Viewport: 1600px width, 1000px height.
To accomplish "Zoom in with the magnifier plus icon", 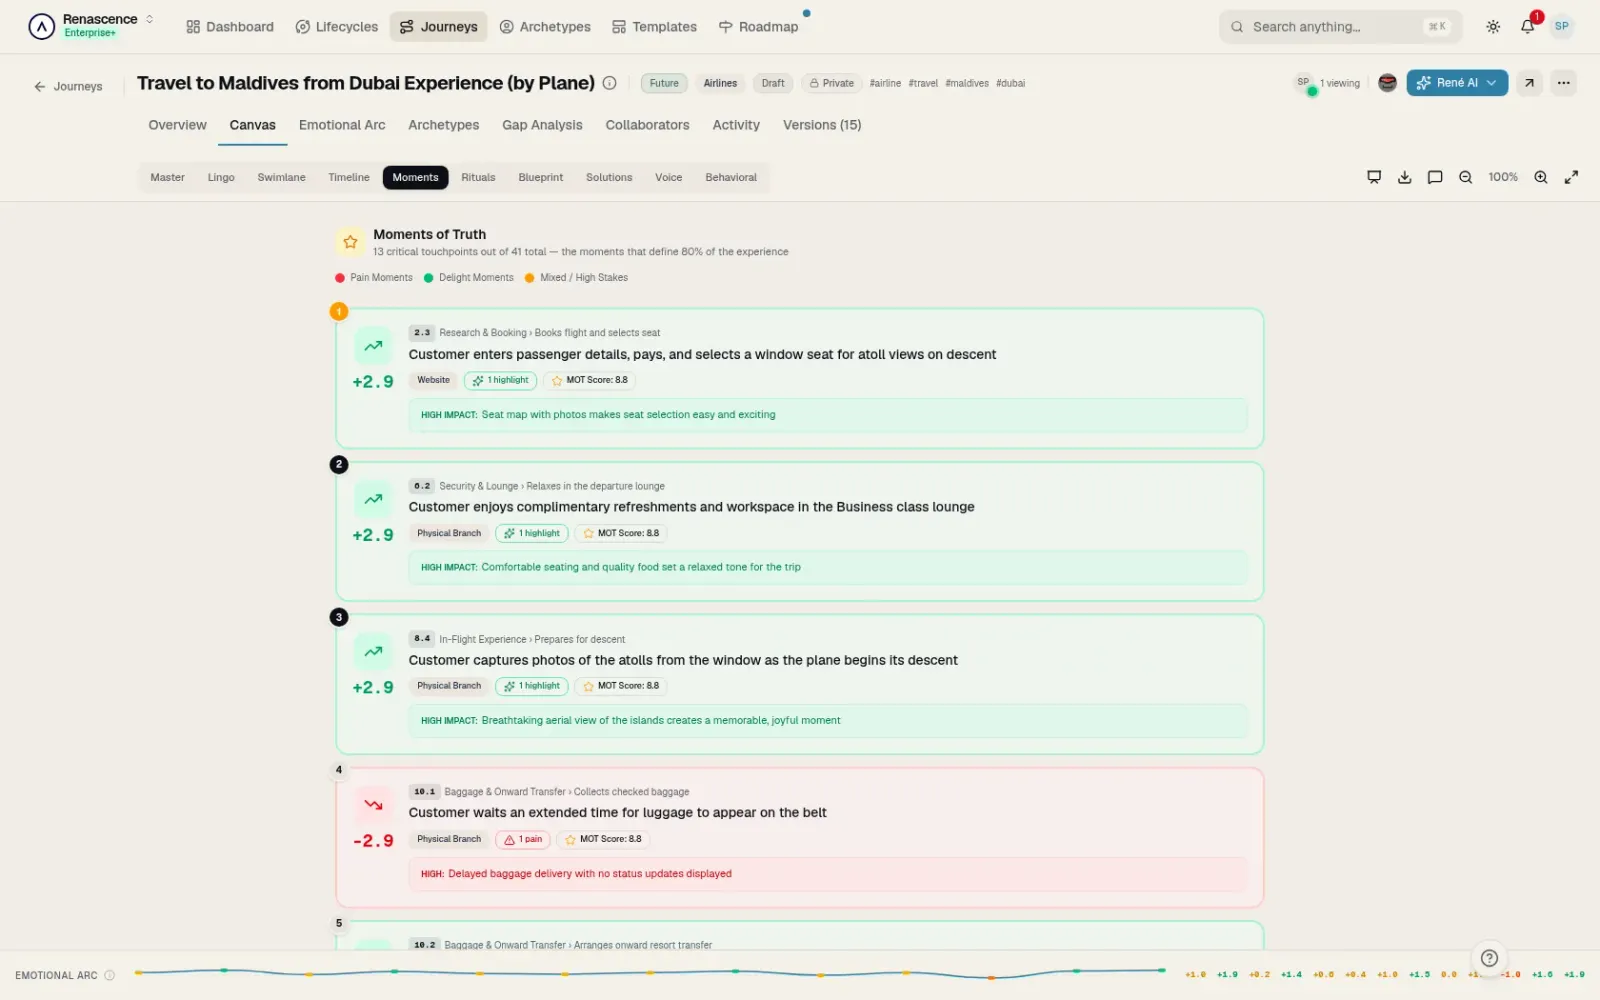I will coord(1541,177).
